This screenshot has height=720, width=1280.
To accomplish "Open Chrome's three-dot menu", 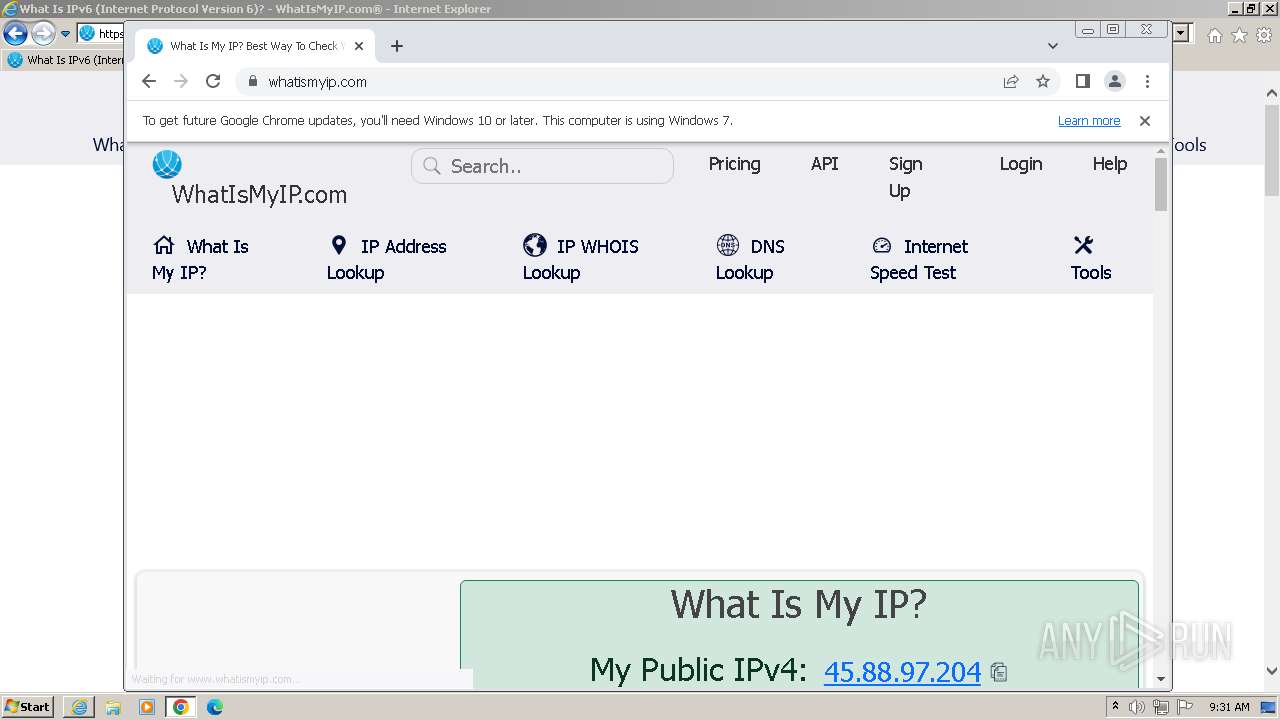I will click(x=1147, y=82).
